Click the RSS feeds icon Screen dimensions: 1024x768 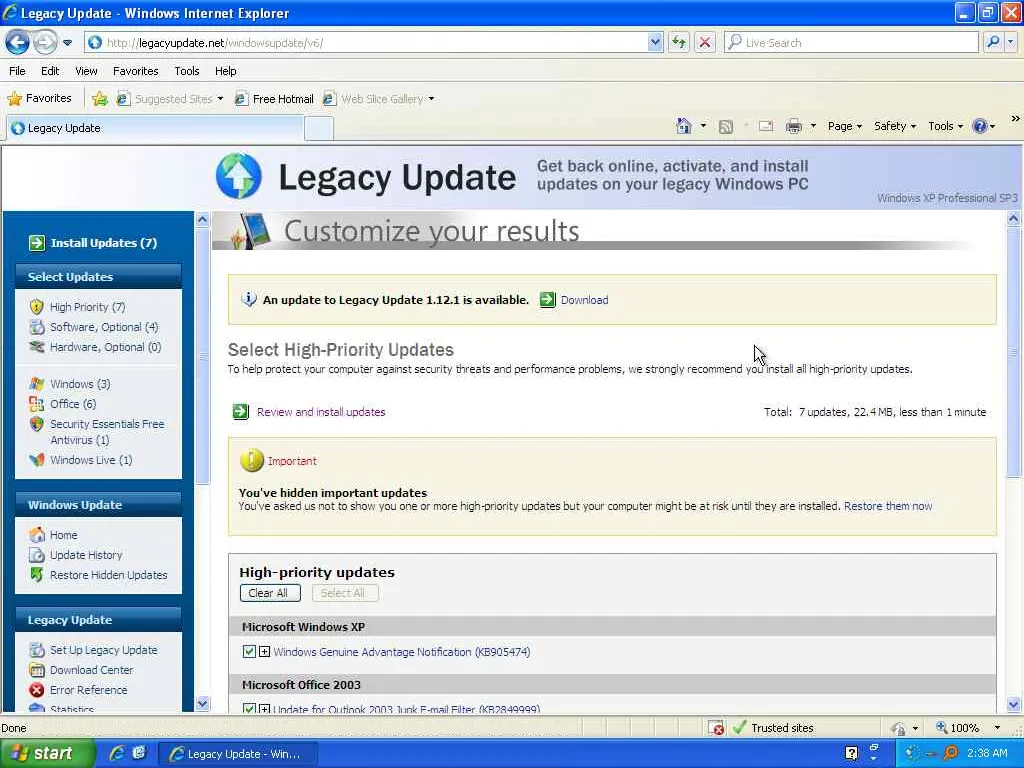(x=726, y=127)
